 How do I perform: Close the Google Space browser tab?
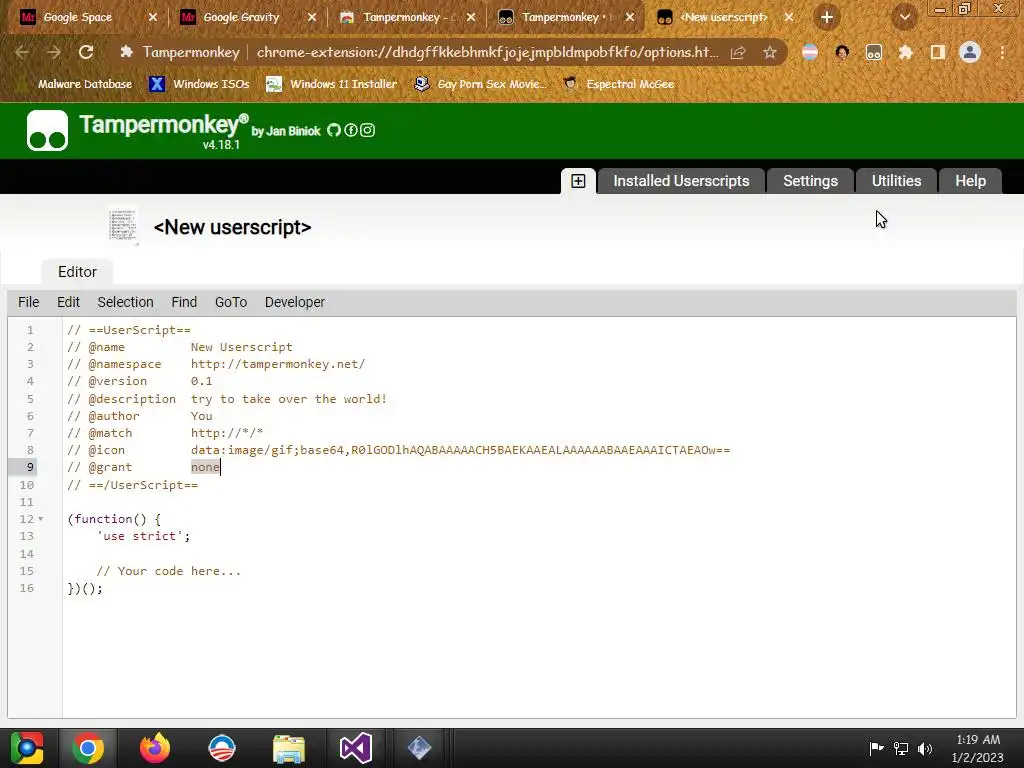pyautogui.click(x=152, y=18)
